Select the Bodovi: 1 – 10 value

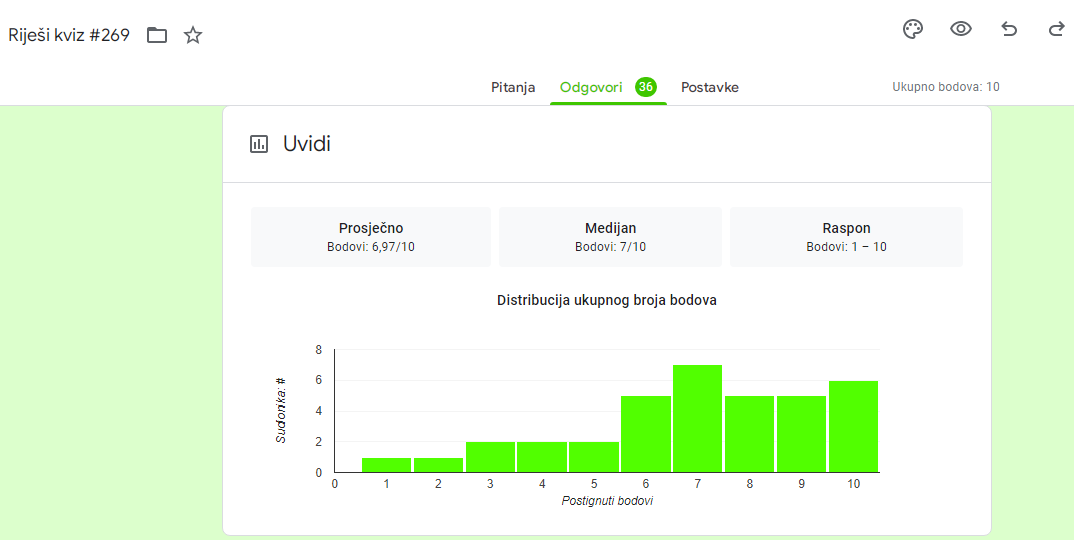[x=846, y=247]
